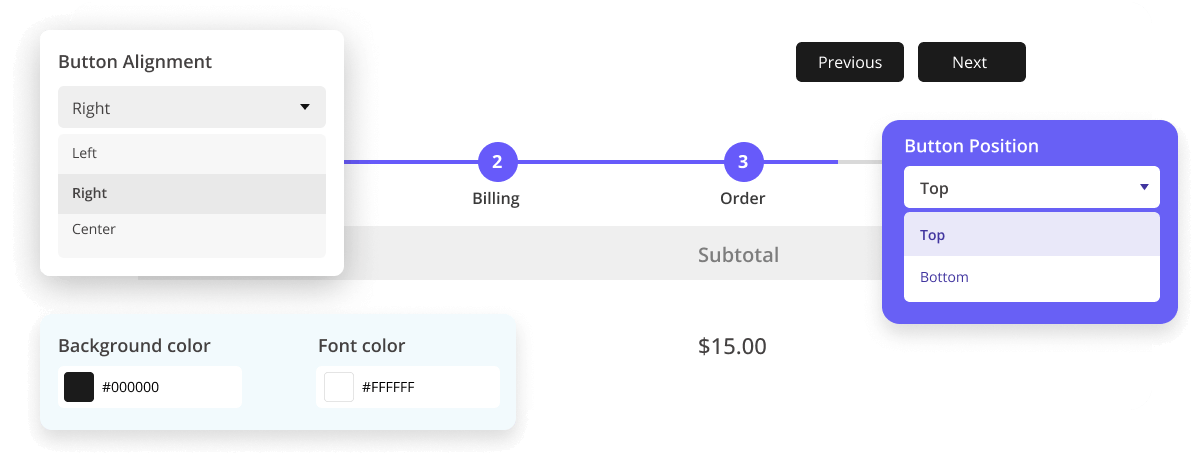This screenshot has height=462, width=1200.
Task: Click the white font color swatch
Action: (339, 387)
